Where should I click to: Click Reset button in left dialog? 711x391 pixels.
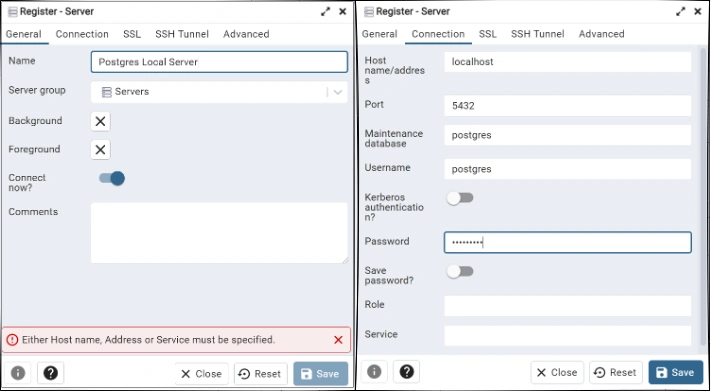(x=261, y=374)
